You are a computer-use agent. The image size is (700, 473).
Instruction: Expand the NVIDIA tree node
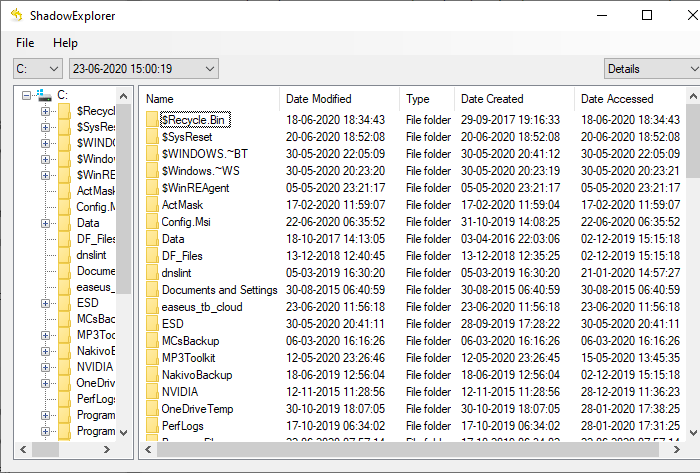pyautogui.click(x=45, y=367)
